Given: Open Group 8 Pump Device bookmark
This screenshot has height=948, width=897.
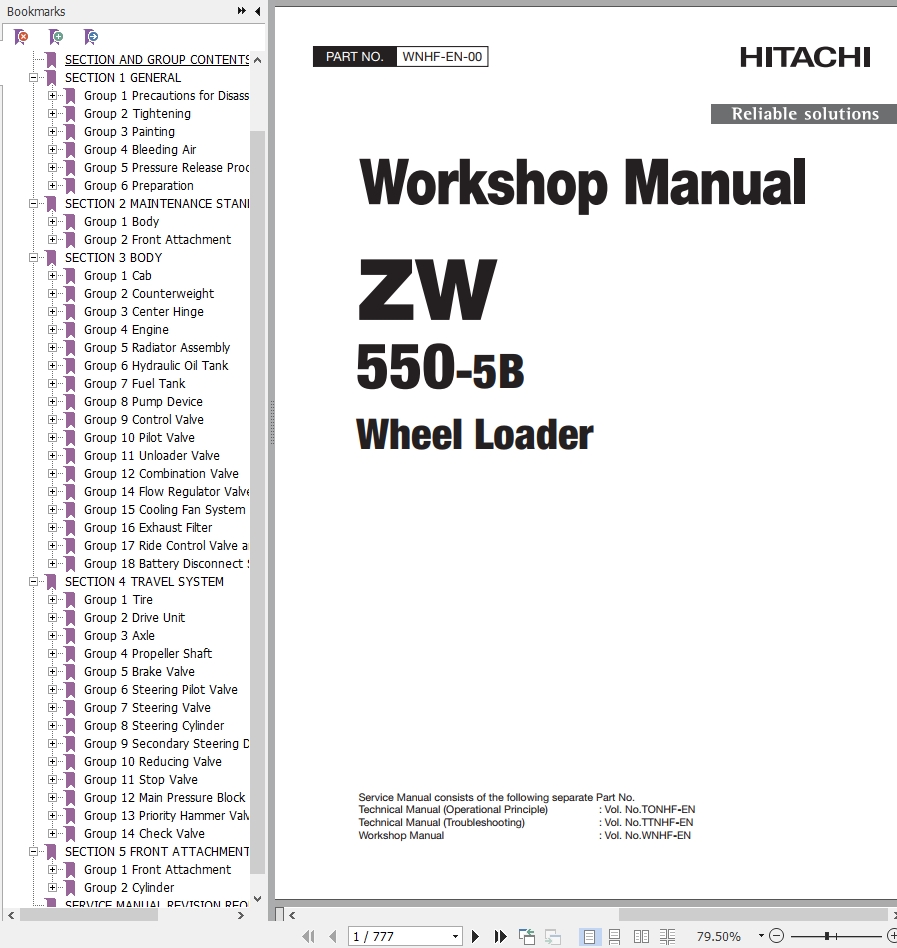Looking at the screenshot, I should point(143,402).
